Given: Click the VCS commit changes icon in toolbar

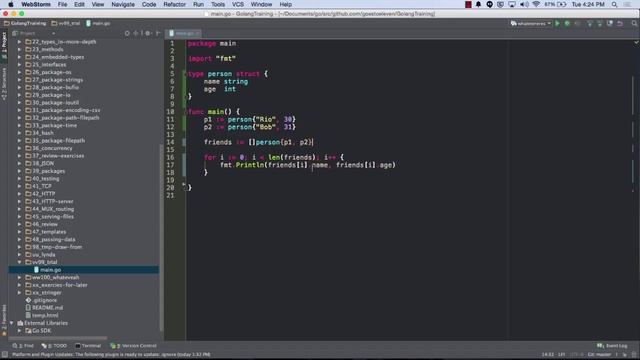Looking at the screenshot, I should click(x=599, y=24).
